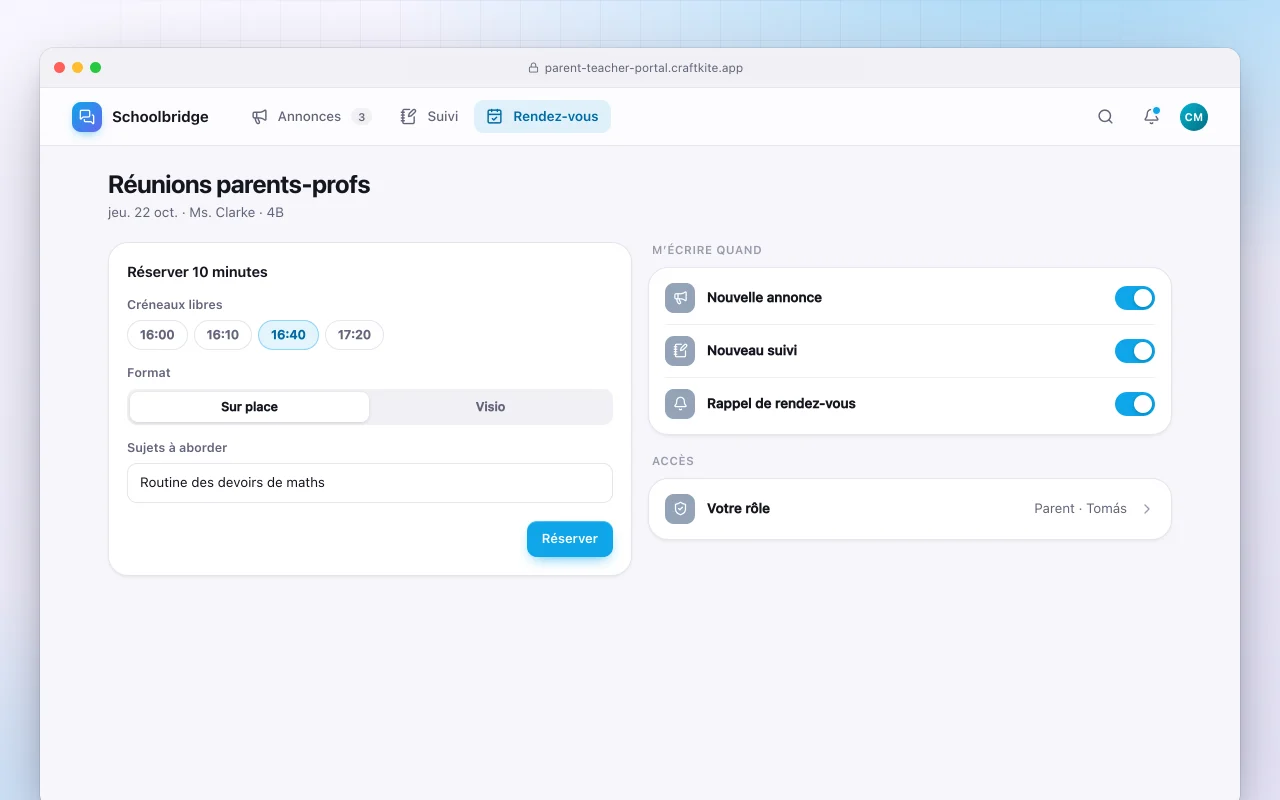Click the Réserver 10 minutes title
The image size is (1280, 800).
(x=197, y=272)
